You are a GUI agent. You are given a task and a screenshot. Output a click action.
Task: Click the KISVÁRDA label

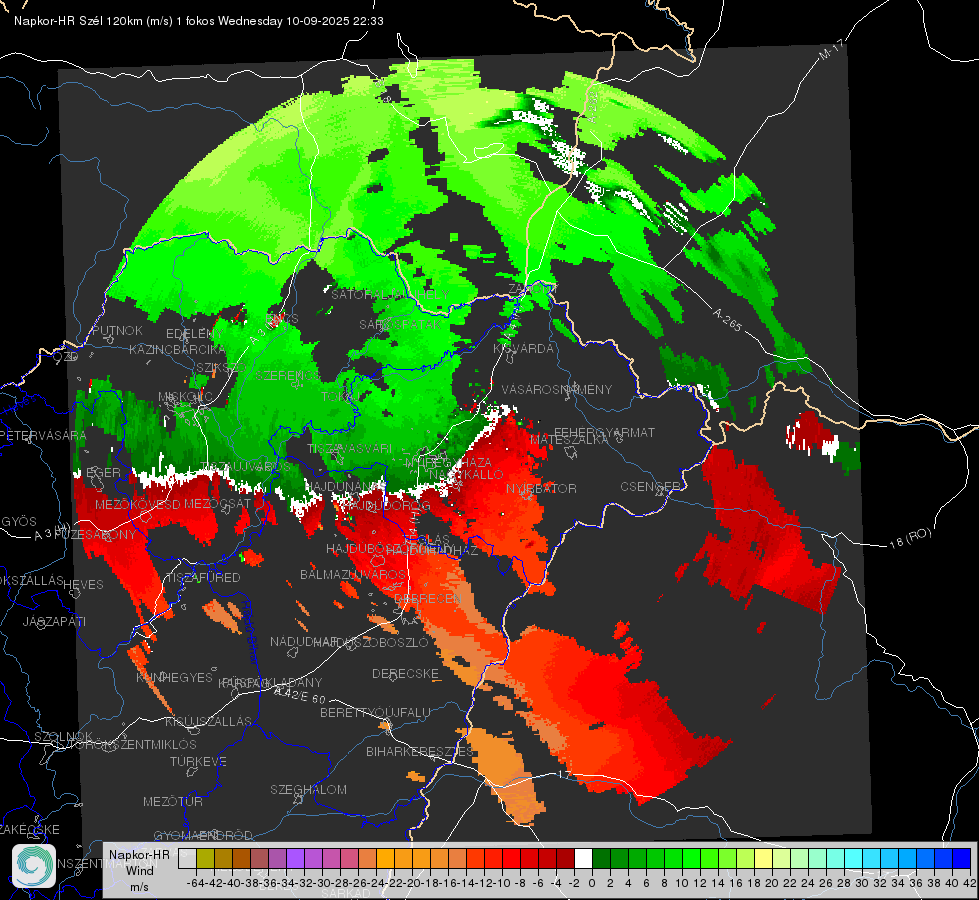point(524,349)
